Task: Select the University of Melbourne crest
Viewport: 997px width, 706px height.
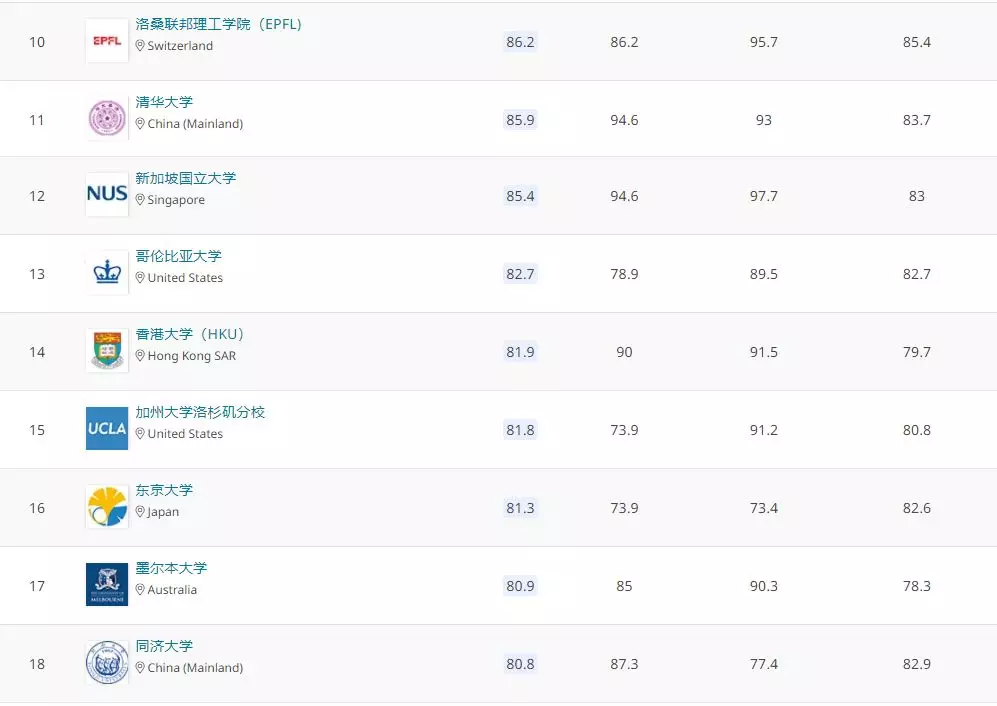Action: coord(106,583)
